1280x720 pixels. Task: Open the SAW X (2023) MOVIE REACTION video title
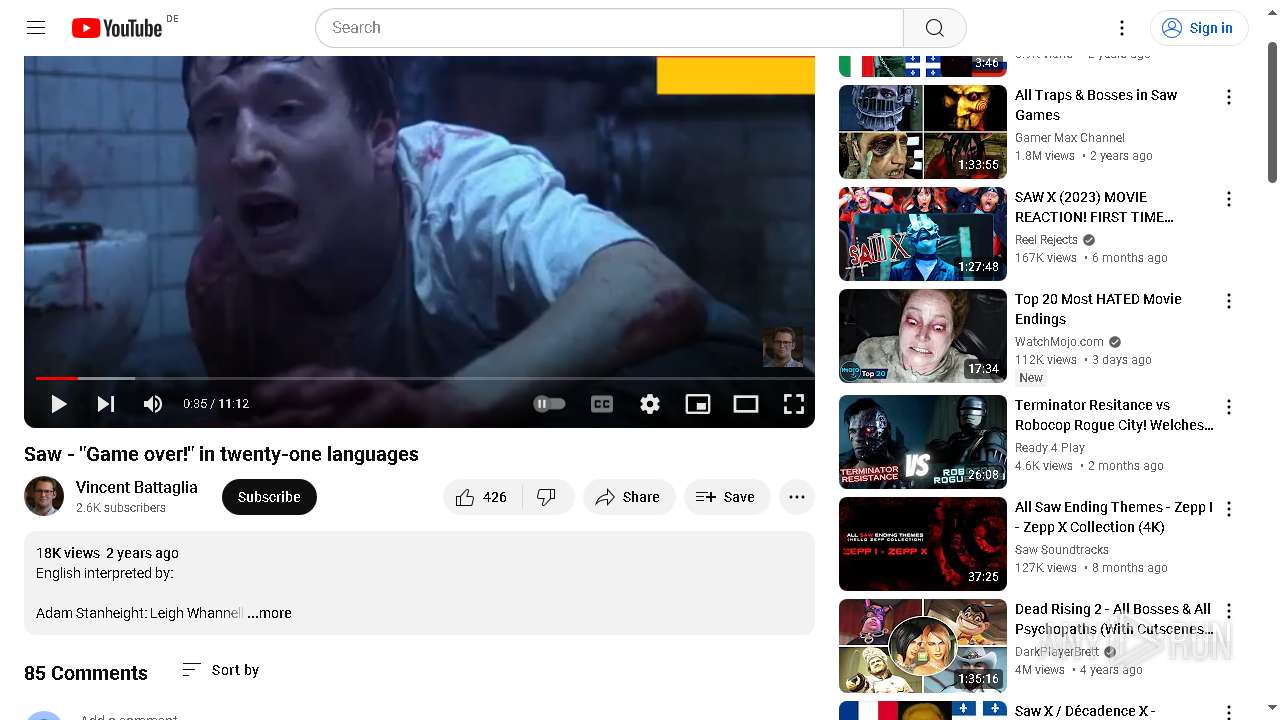coord(1095,207)
